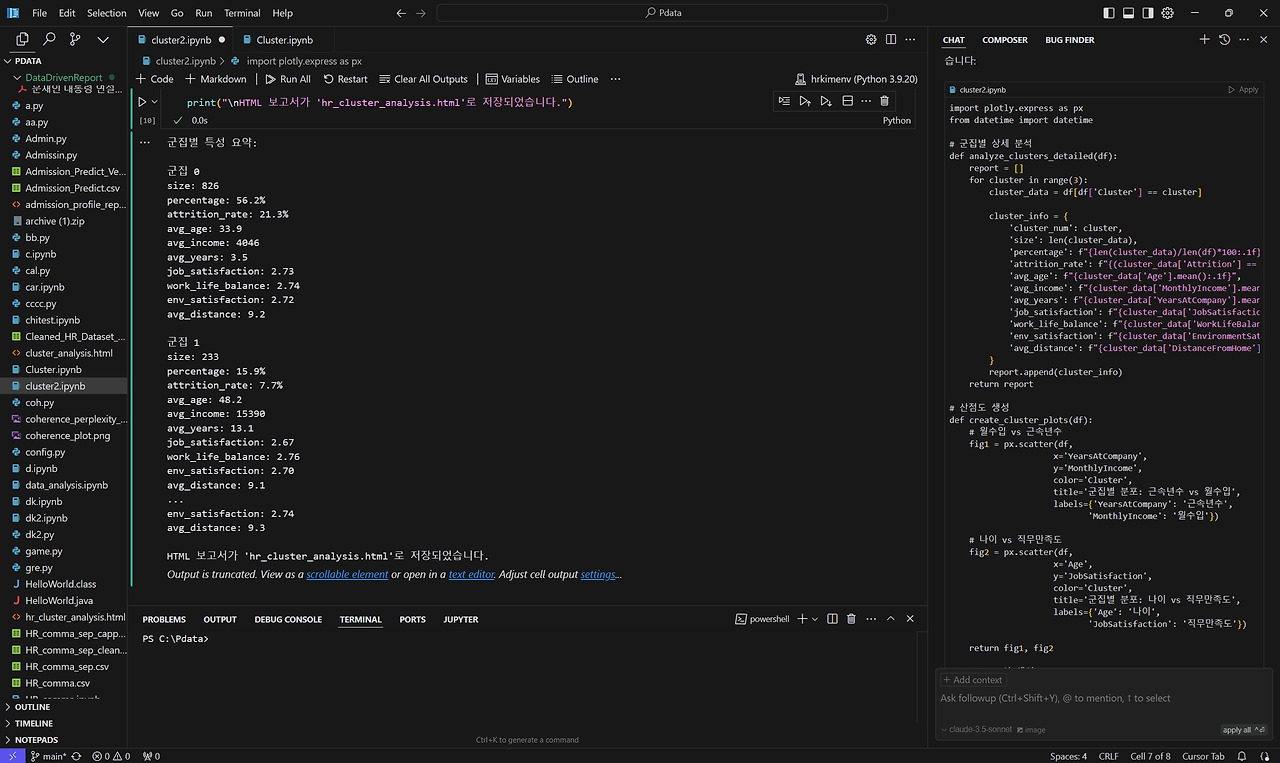Open the Source Control view icon
Viewport: 1280px width, 763px height.
tap(76, 39)
